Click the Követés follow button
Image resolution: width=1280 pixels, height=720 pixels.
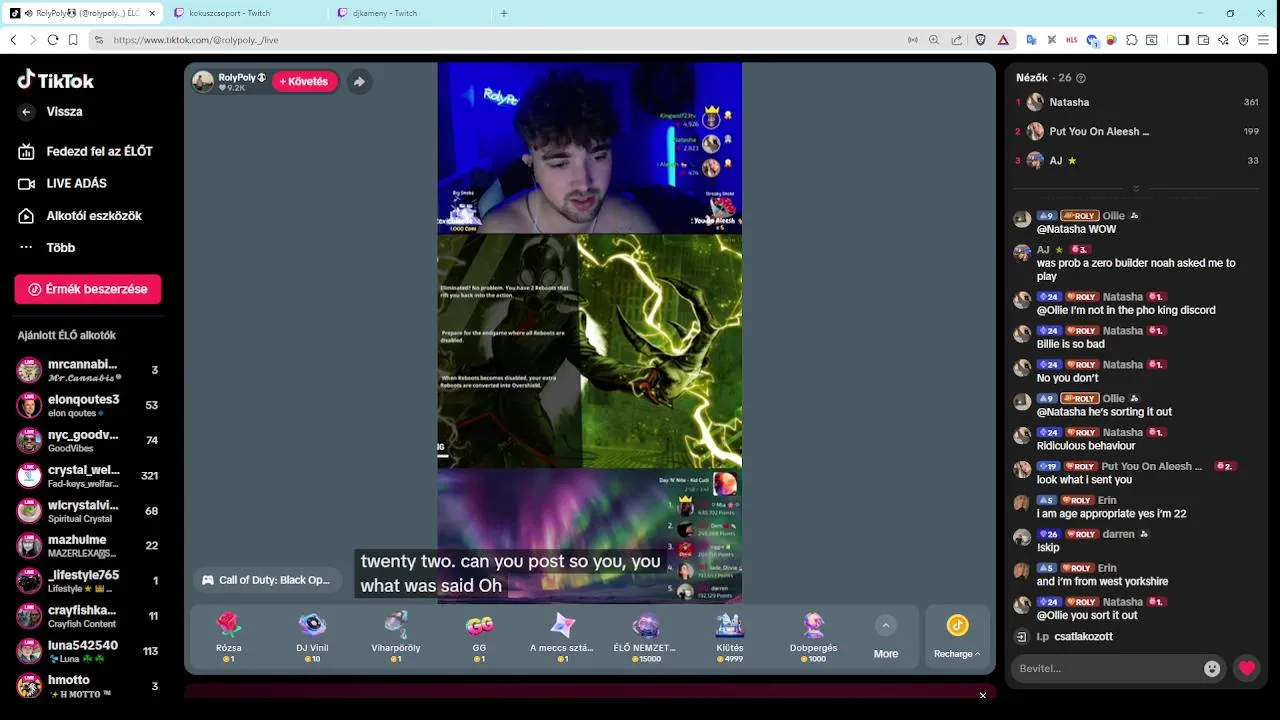click(304, 82)
